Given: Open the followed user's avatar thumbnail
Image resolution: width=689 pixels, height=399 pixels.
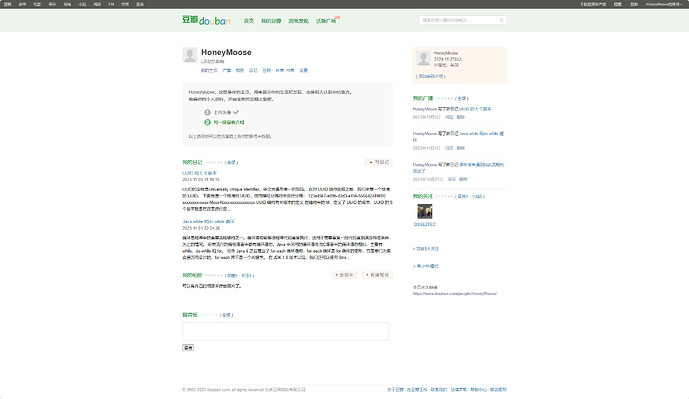Looking at the screenshot, I should tap(424, 211).
